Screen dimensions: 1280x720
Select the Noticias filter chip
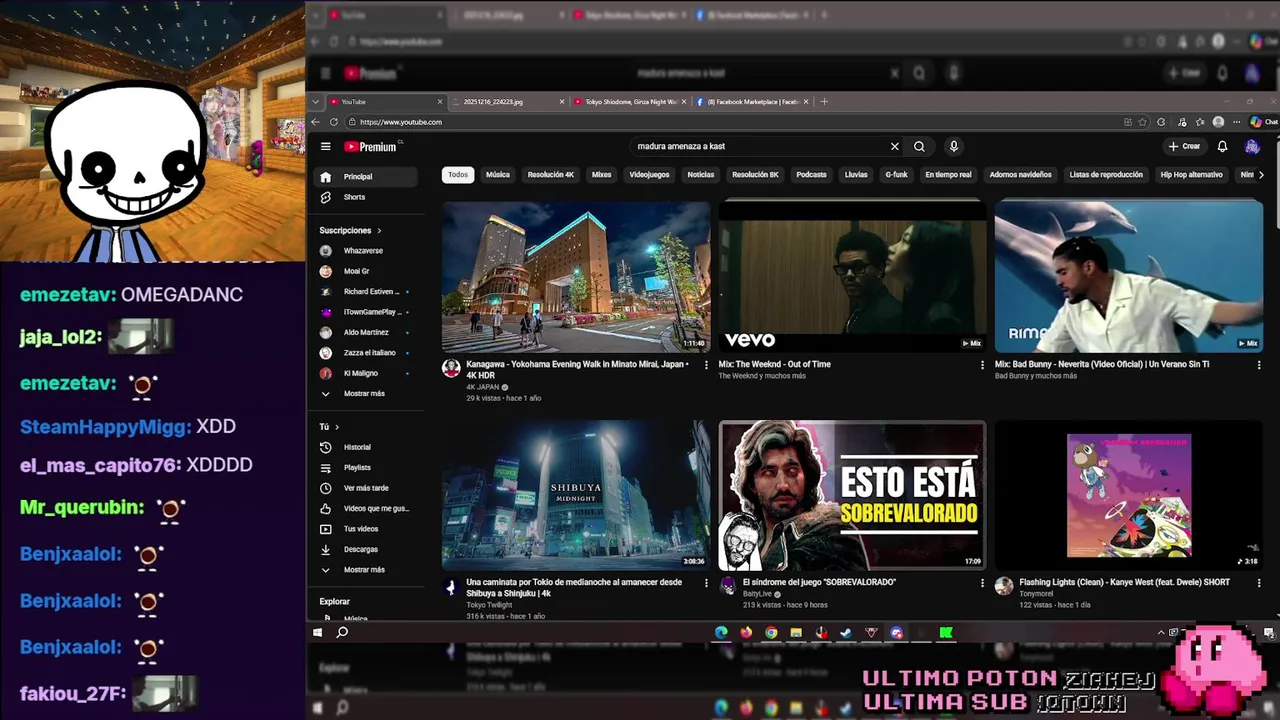click(701, 174)
